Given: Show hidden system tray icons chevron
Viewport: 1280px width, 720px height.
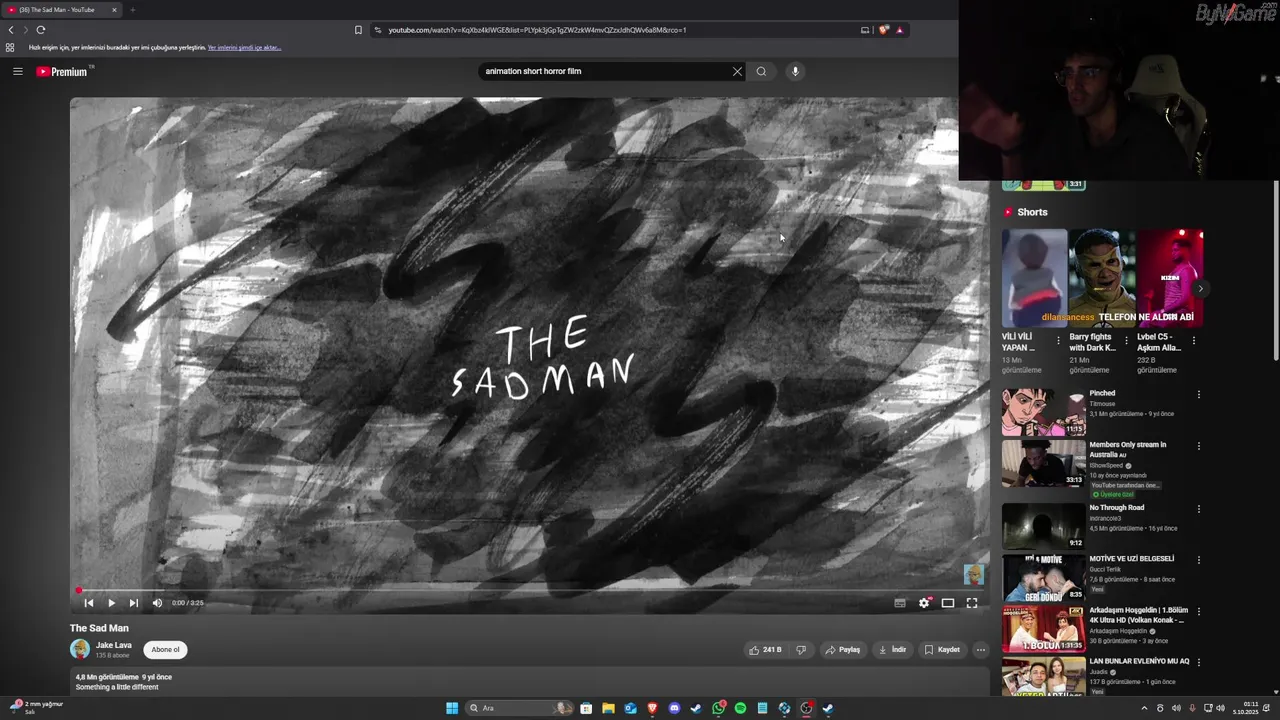Looking at the screenshot, I should pos(1144,708).
